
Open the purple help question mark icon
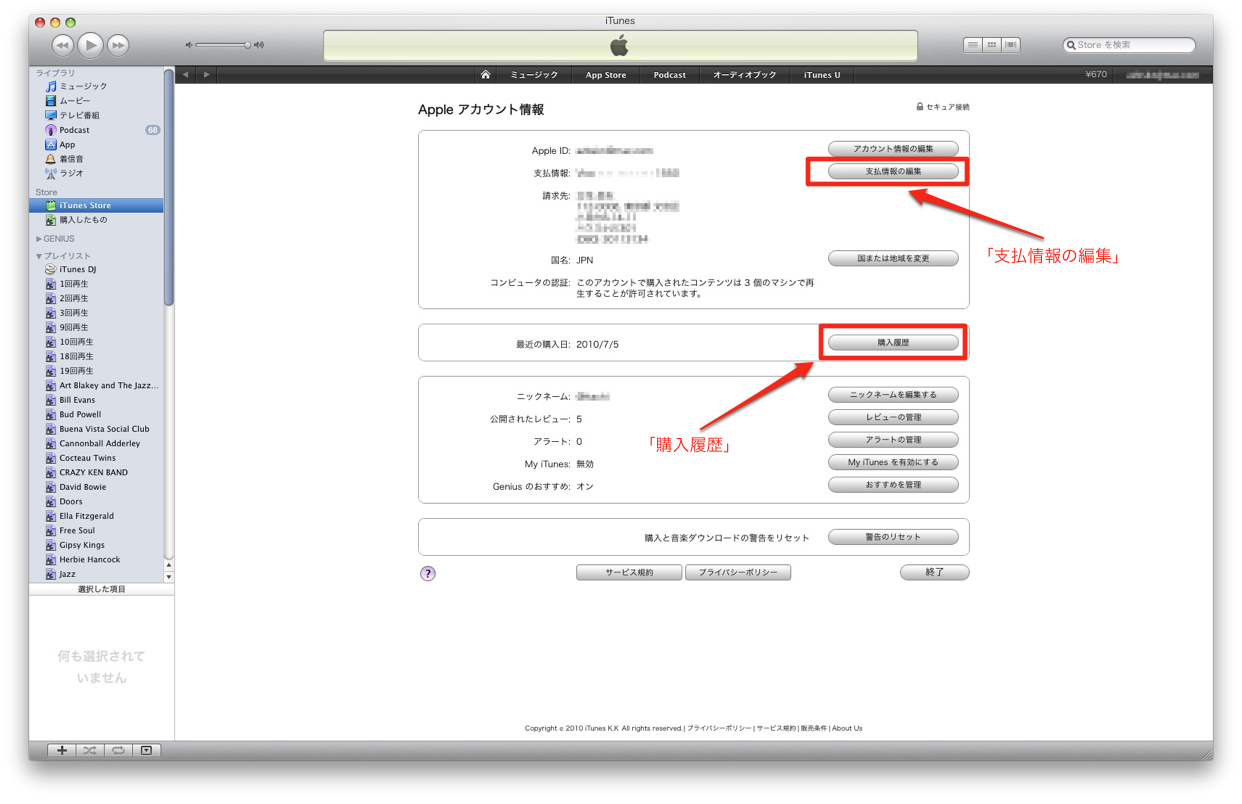(x=428, y=573)
